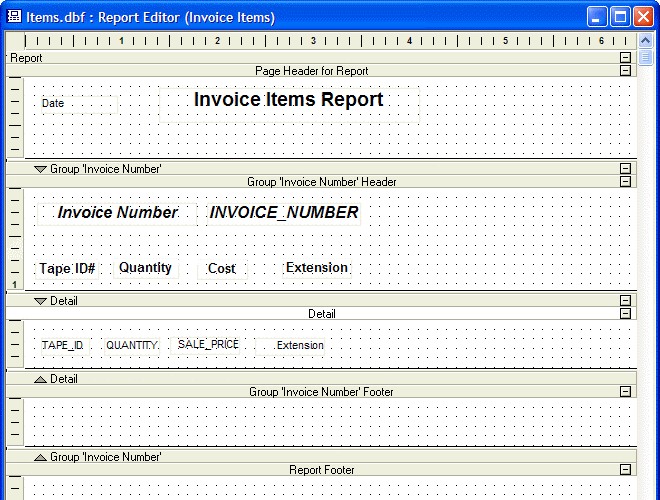Click the up triangle beside closing Group 'Invoice Number'
This screenshot has height=500, width=660.
point(40,457)
